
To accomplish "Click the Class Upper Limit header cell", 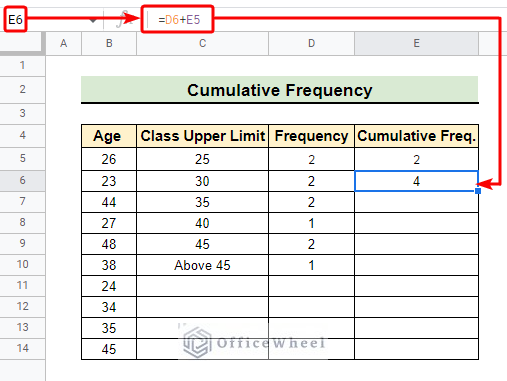I will click(202, 136).
